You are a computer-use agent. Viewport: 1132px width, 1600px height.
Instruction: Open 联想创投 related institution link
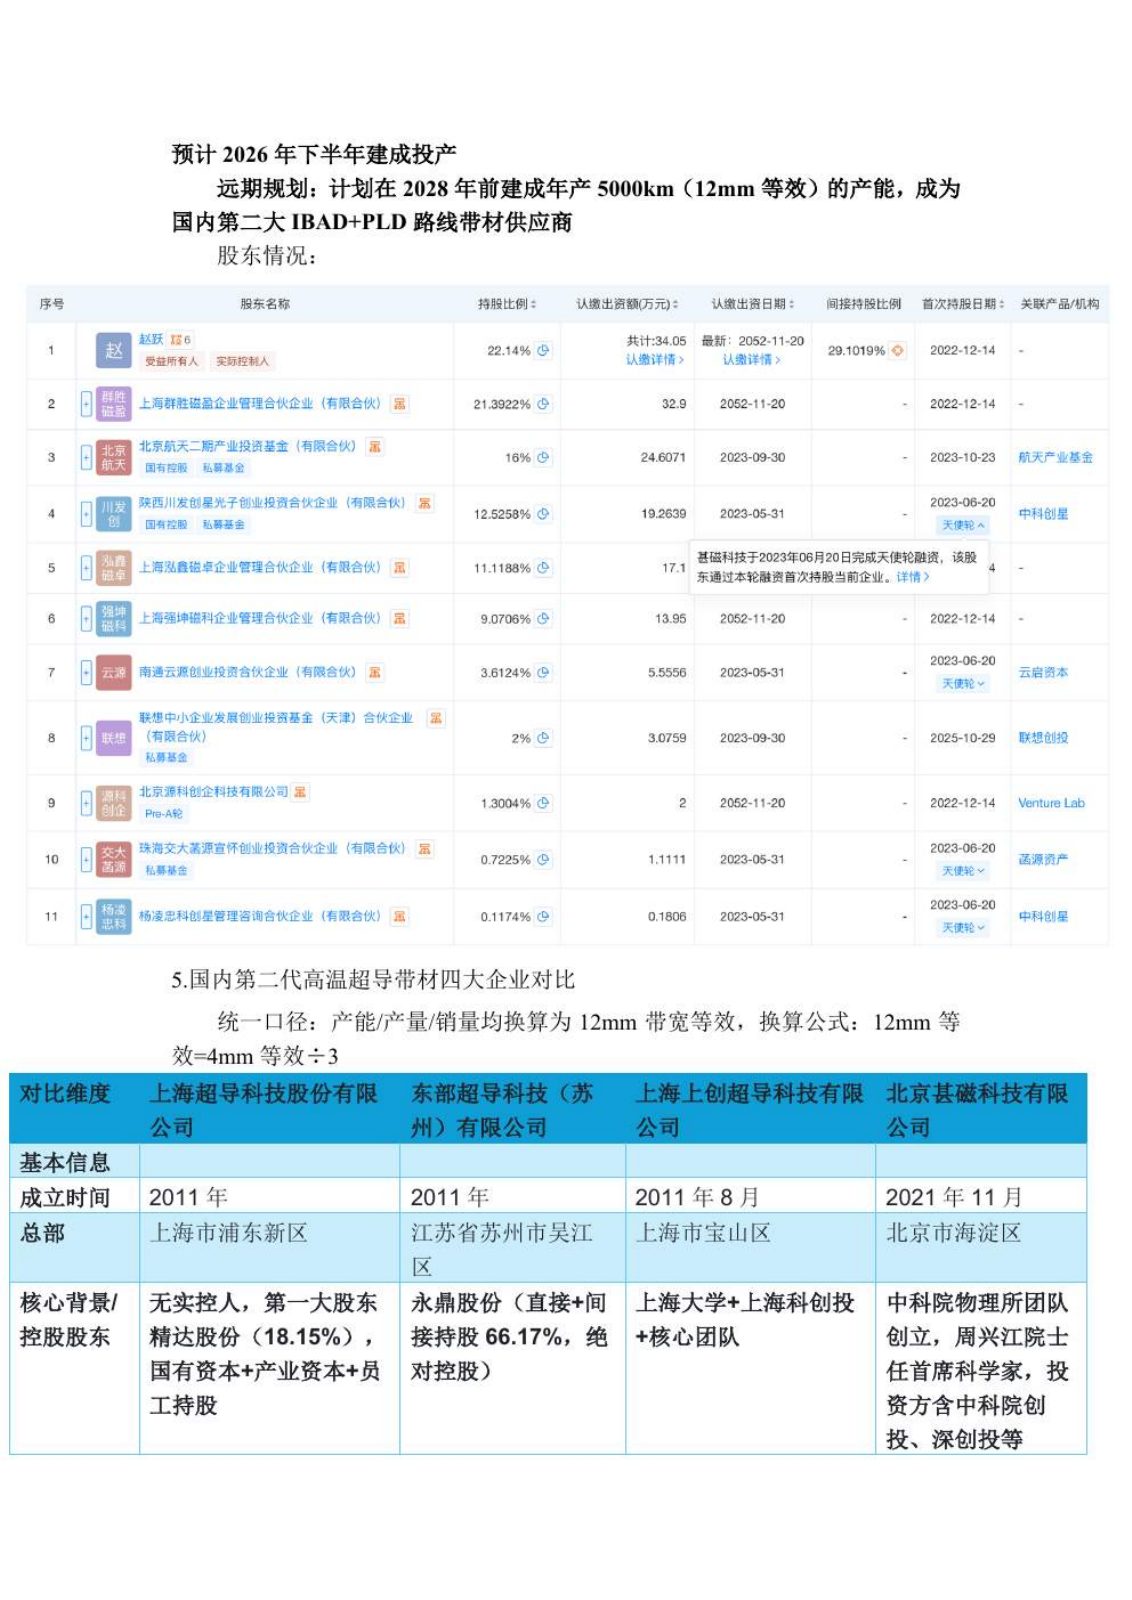coord(1043,738)
